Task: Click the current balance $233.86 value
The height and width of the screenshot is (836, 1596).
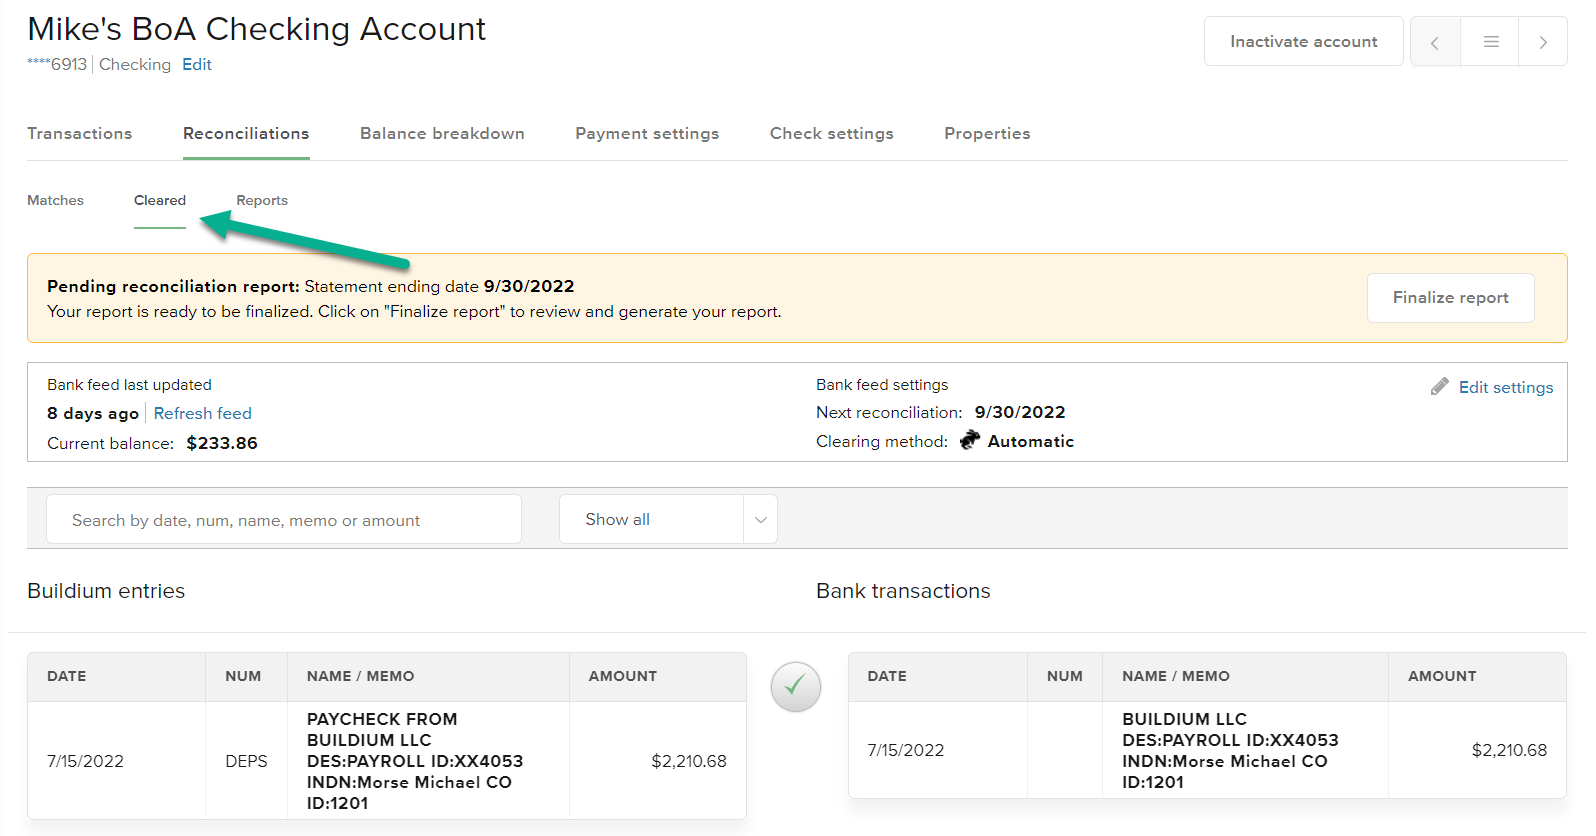Action: coord(222,443)
